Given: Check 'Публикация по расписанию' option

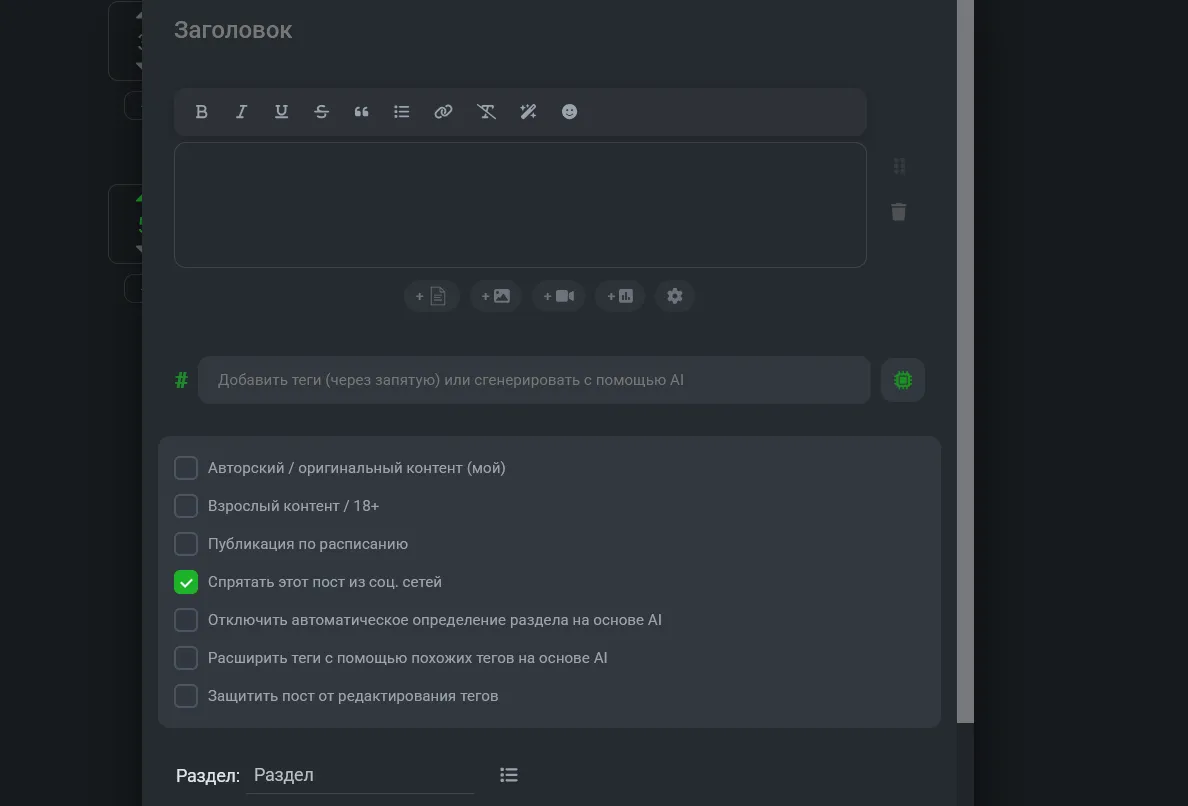Looking at the screenshot, I should click(186, 544).
